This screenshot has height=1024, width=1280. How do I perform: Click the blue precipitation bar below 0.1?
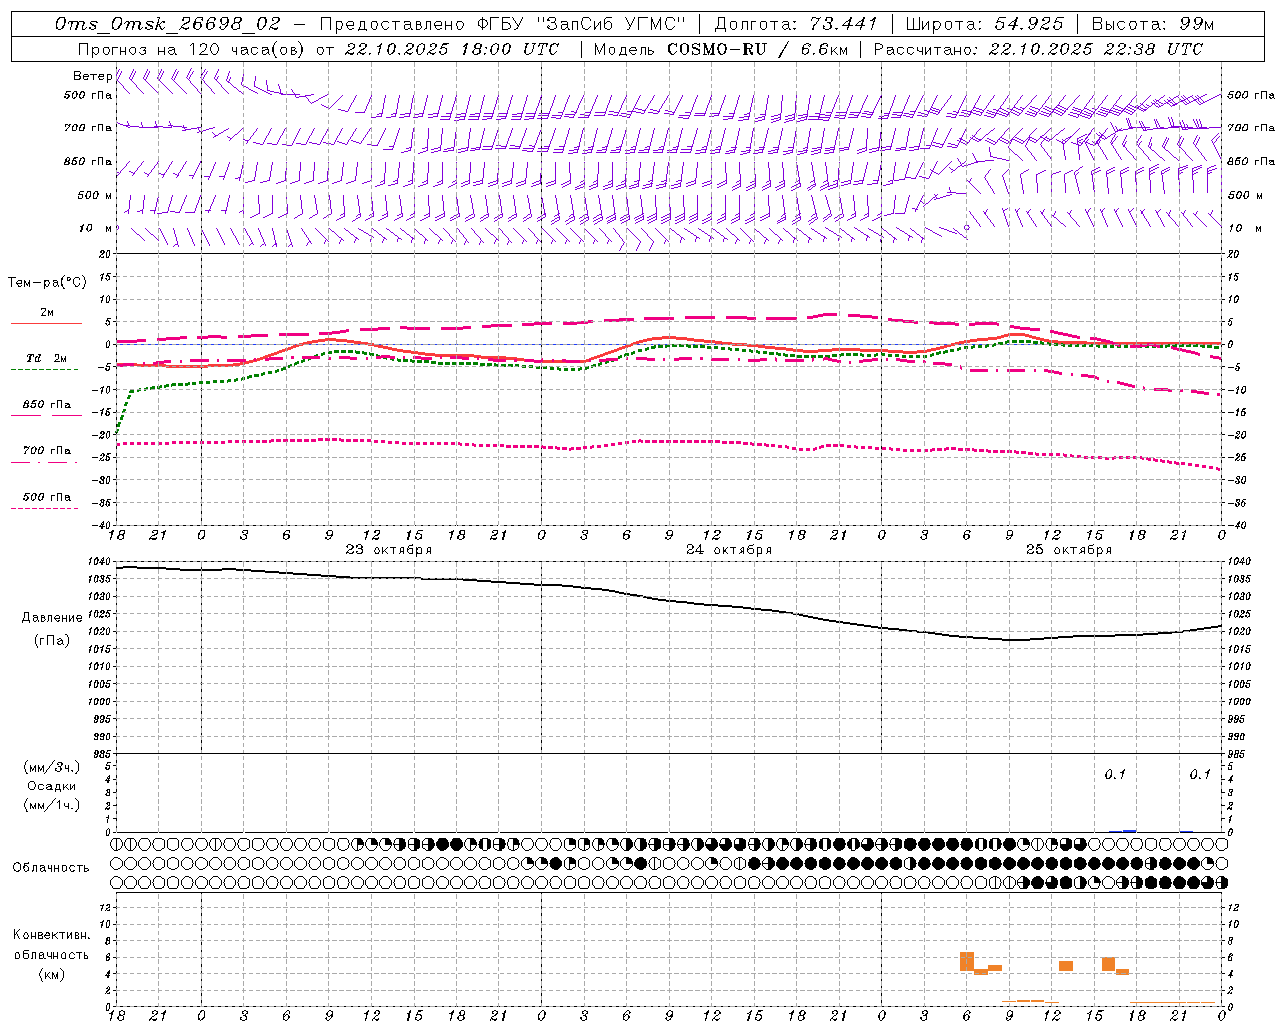tap(1130, 831)
